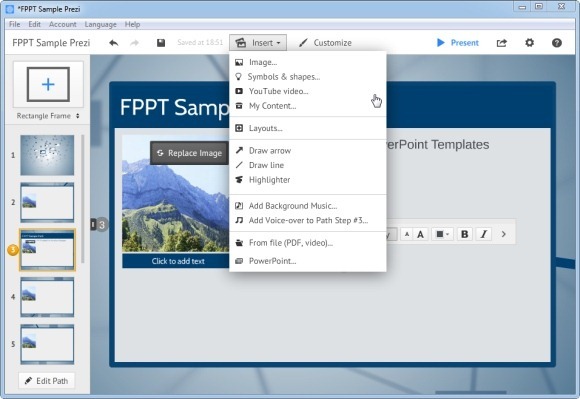Screen dimensions: 580x399
Task: Open the share icon in toolbar
Action: [x=502, y=43]
